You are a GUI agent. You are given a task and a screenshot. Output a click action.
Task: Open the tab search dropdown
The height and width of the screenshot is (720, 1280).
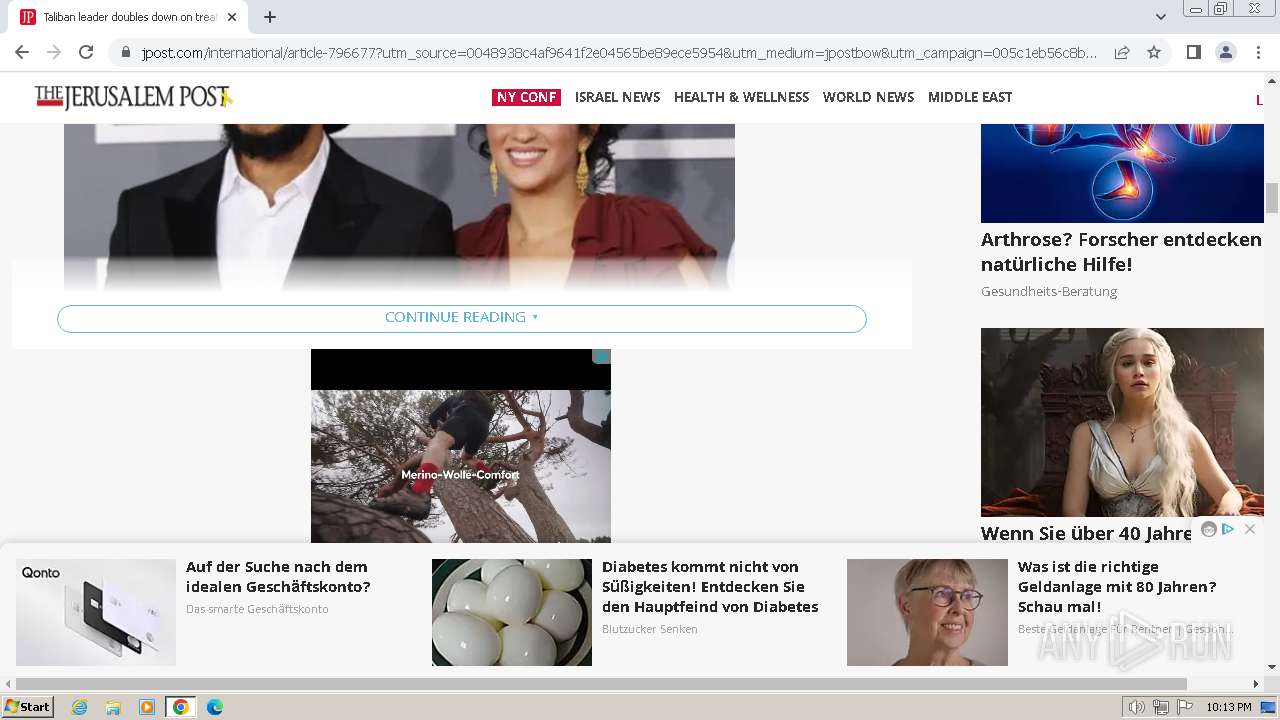pos(1160,17)
